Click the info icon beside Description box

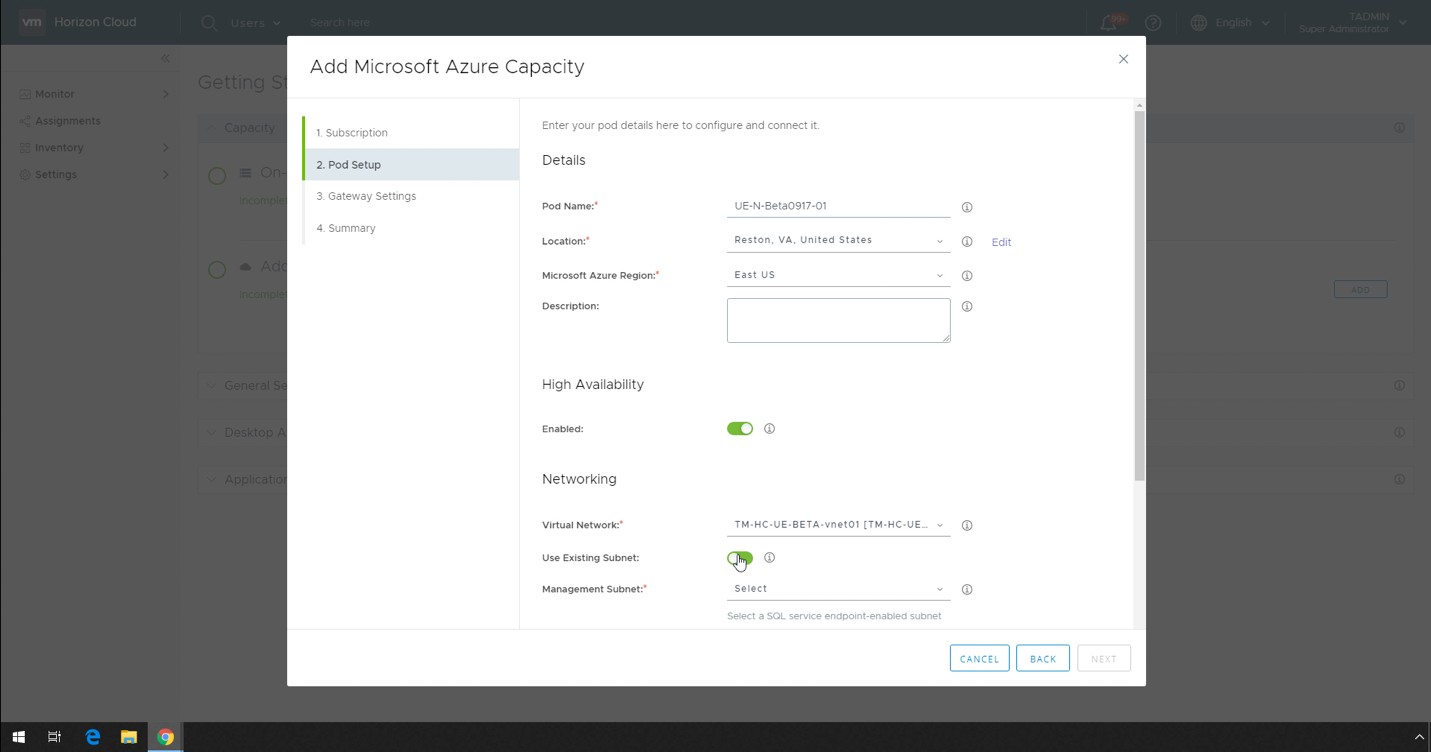coord(967,307)
